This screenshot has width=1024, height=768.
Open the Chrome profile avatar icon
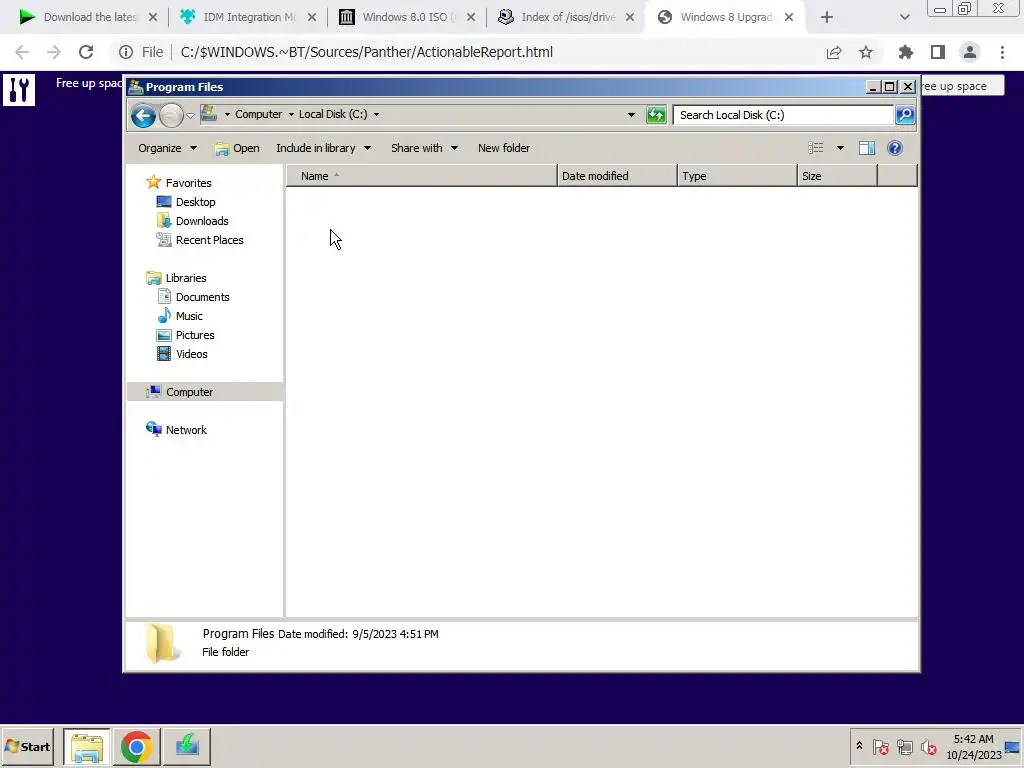click(x=970, y=52)
